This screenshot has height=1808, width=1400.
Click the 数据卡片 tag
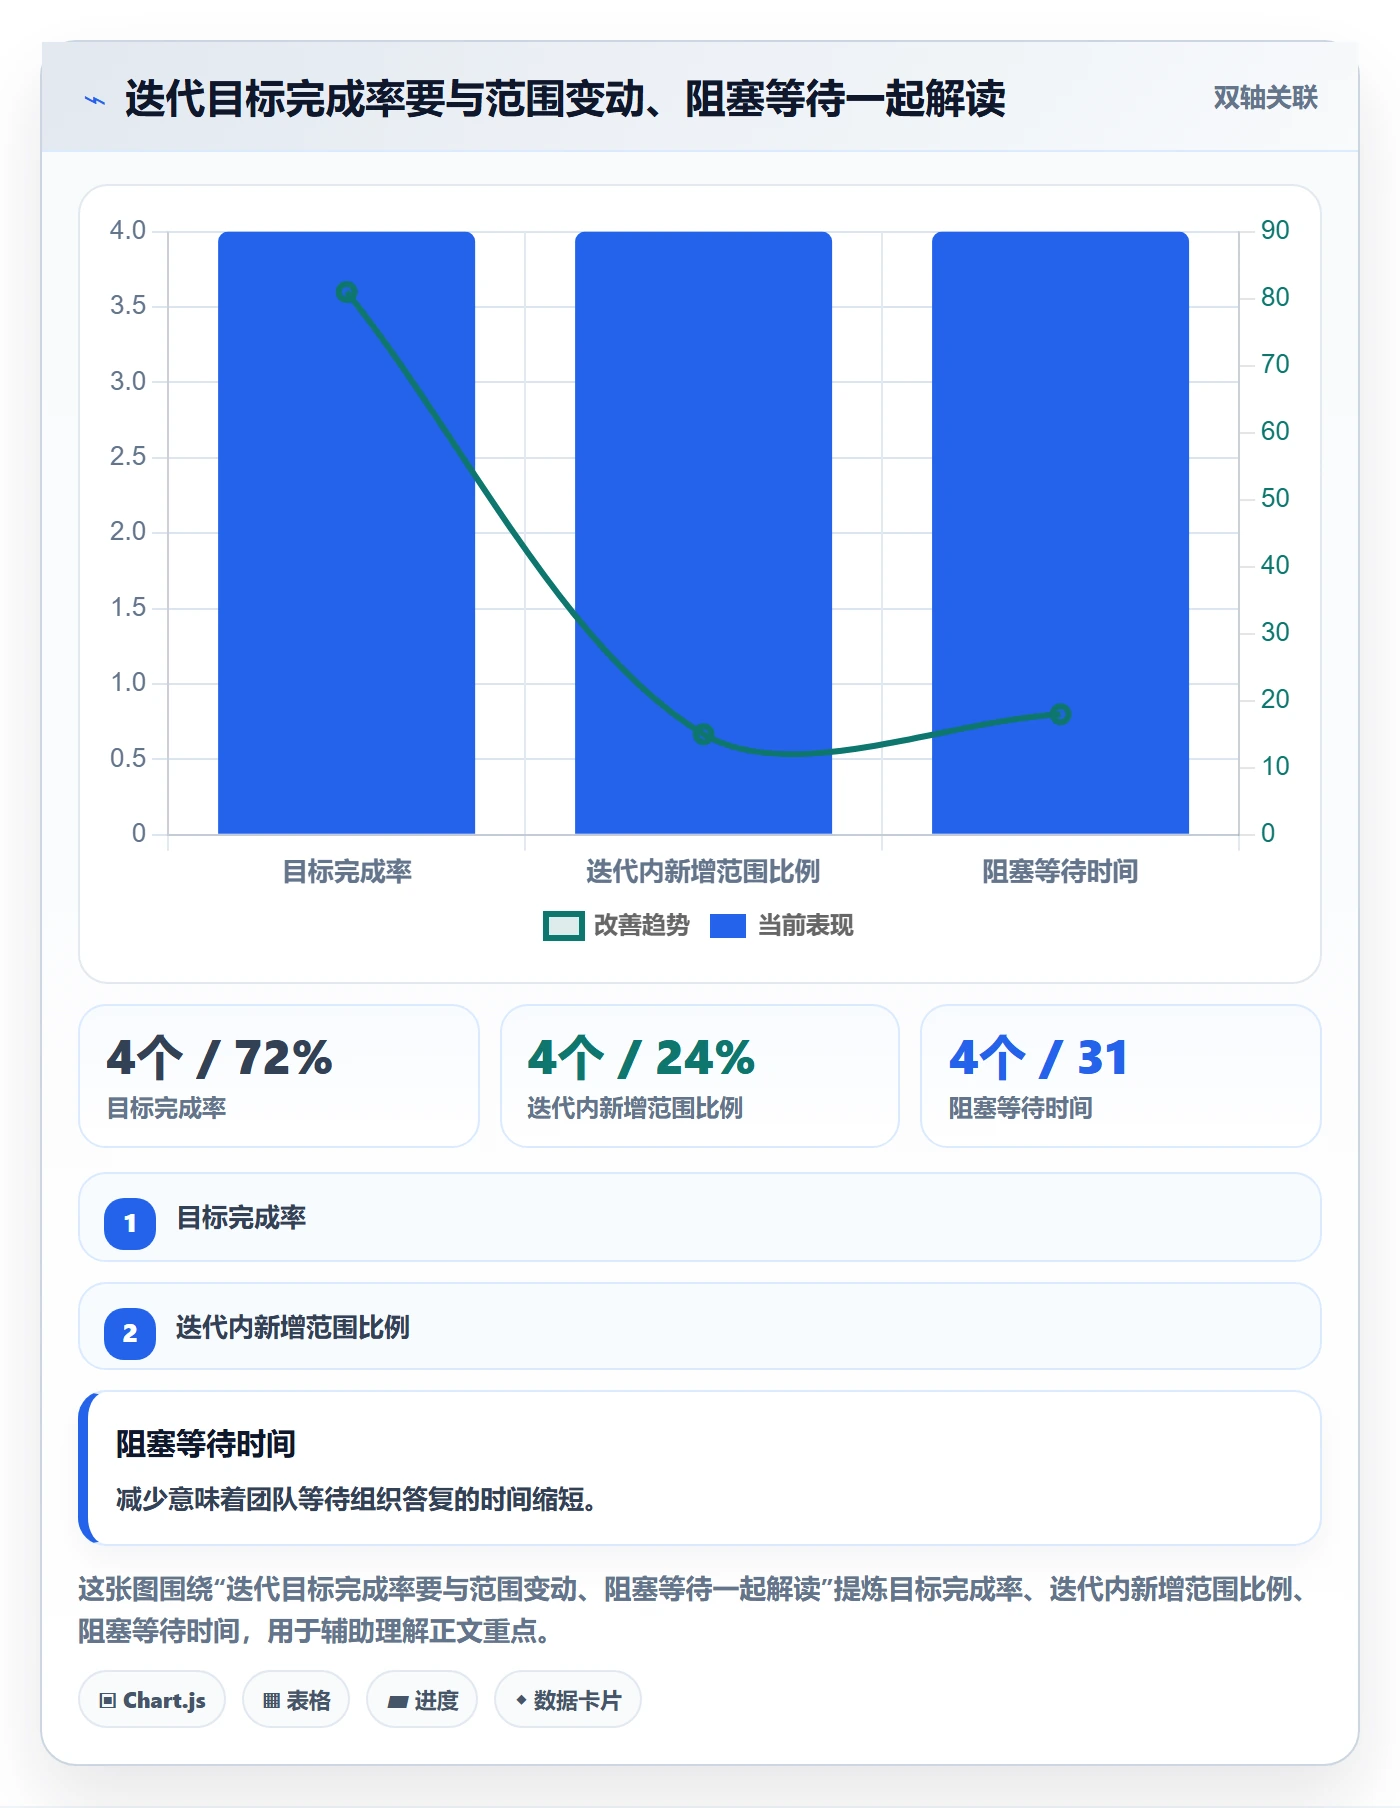(x=568, y=1700)
